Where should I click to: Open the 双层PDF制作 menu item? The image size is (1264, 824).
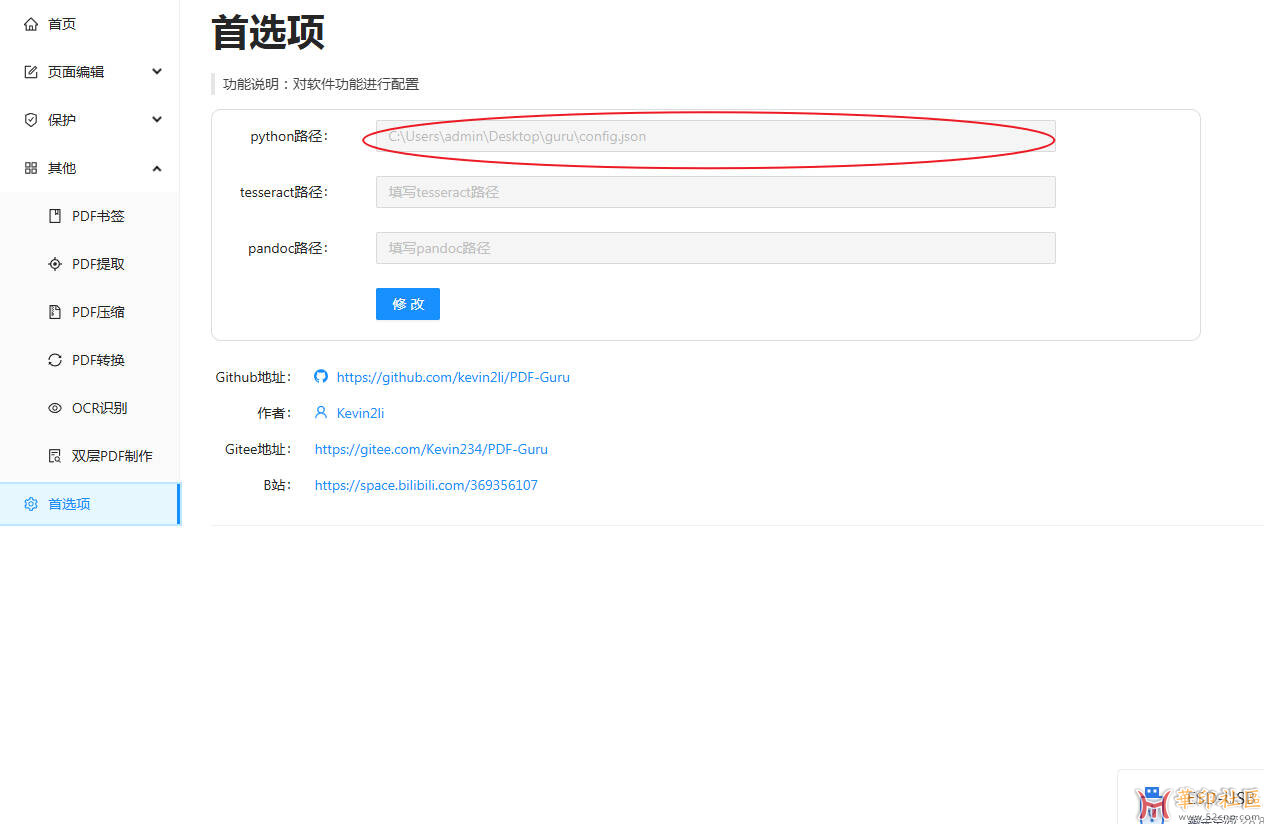coord(112,456)
